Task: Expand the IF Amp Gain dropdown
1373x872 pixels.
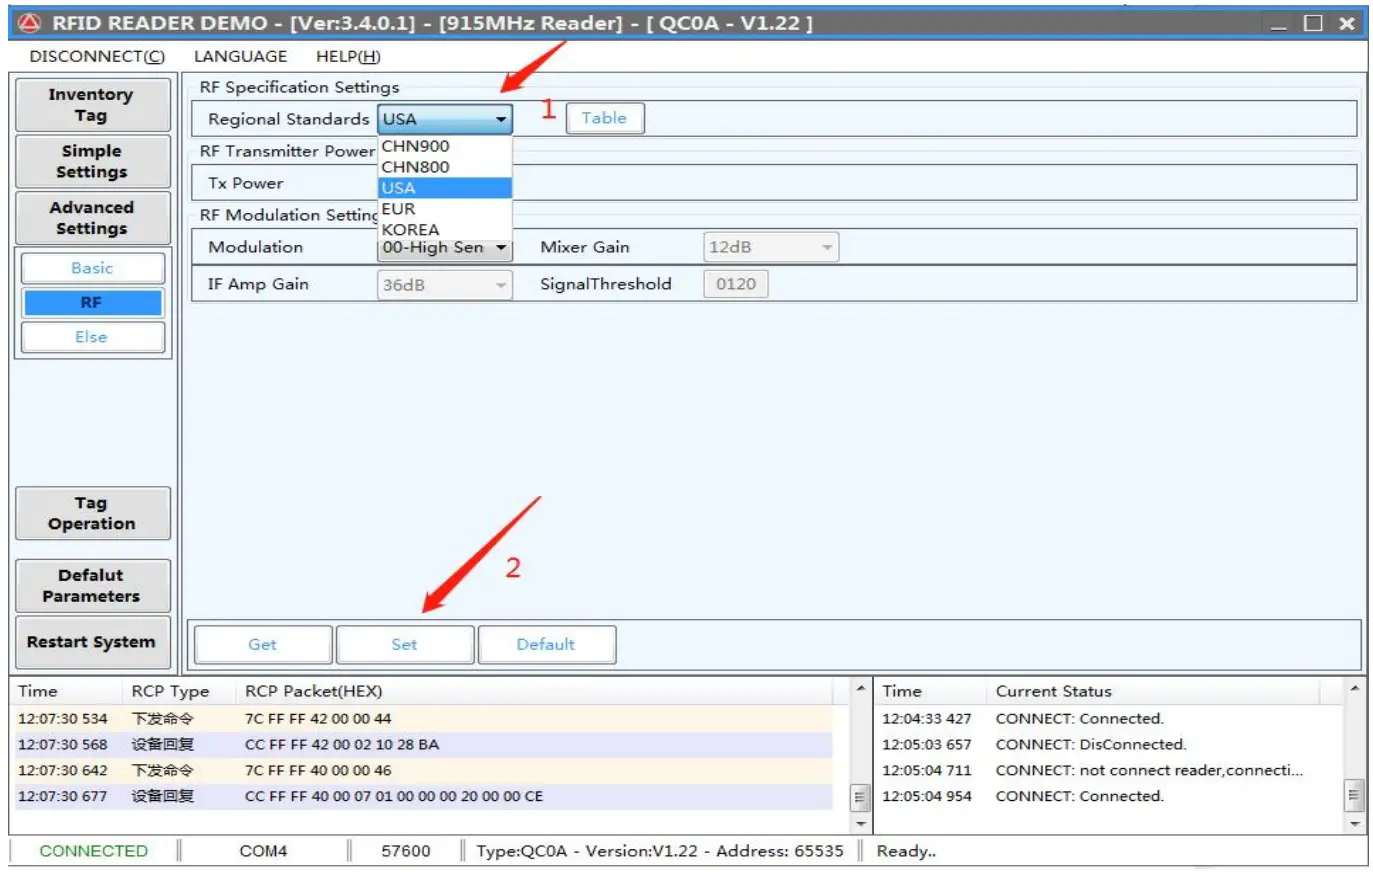Action: (445, 285)
